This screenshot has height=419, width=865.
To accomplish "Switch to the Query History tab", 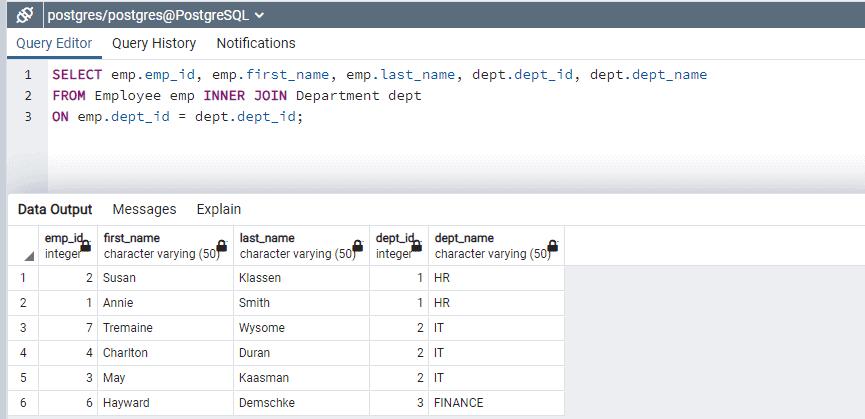I will click(154, 43).
